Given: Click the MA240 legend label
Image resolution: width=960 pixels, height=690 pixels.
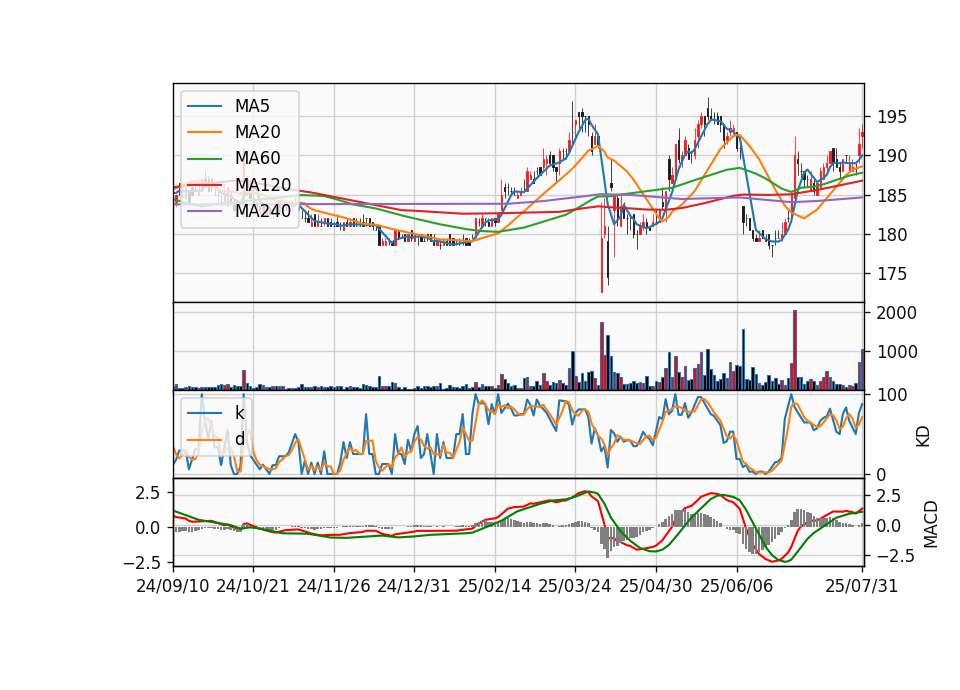Looking at the screenshot, I should tap(263, 211).
